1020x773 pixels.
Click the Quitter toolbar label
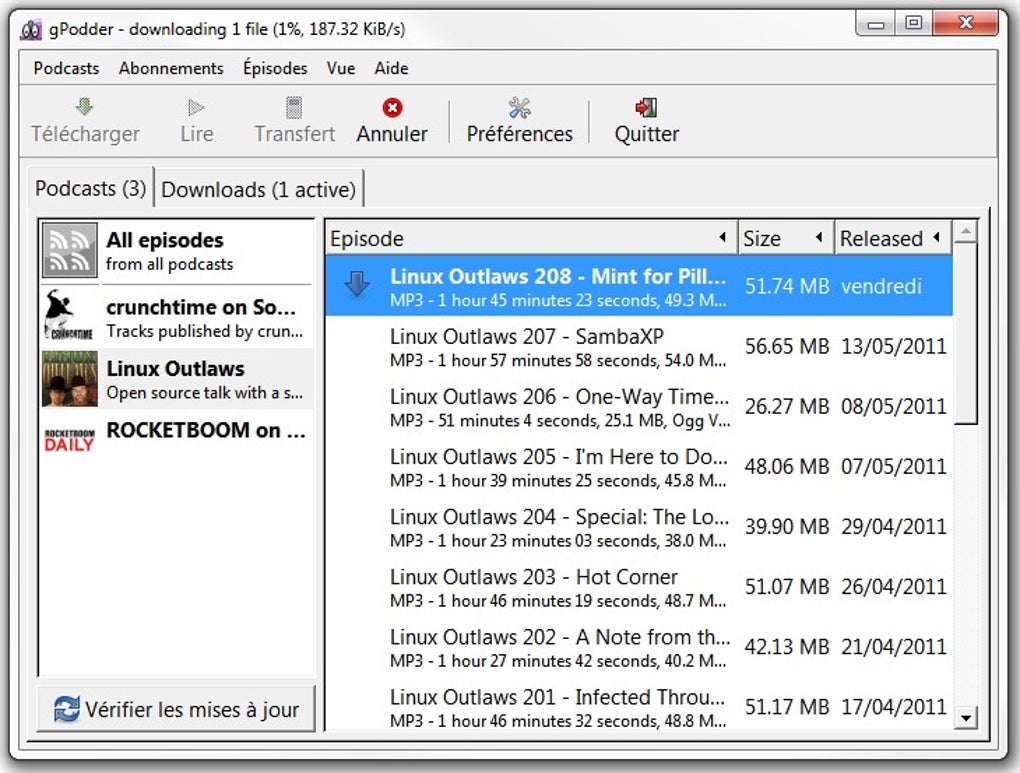click(x=647, y=134)
